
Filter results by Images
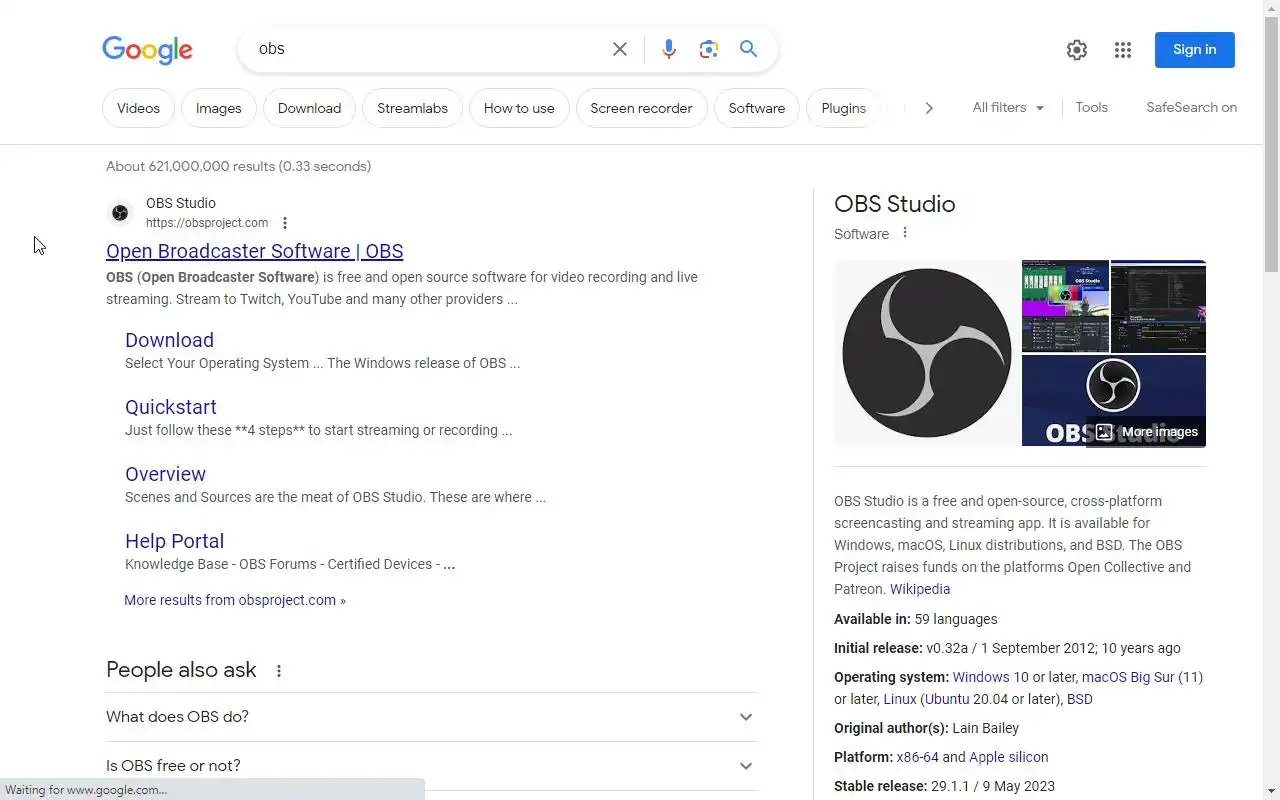pyautogui.click(x=219, y=108)
